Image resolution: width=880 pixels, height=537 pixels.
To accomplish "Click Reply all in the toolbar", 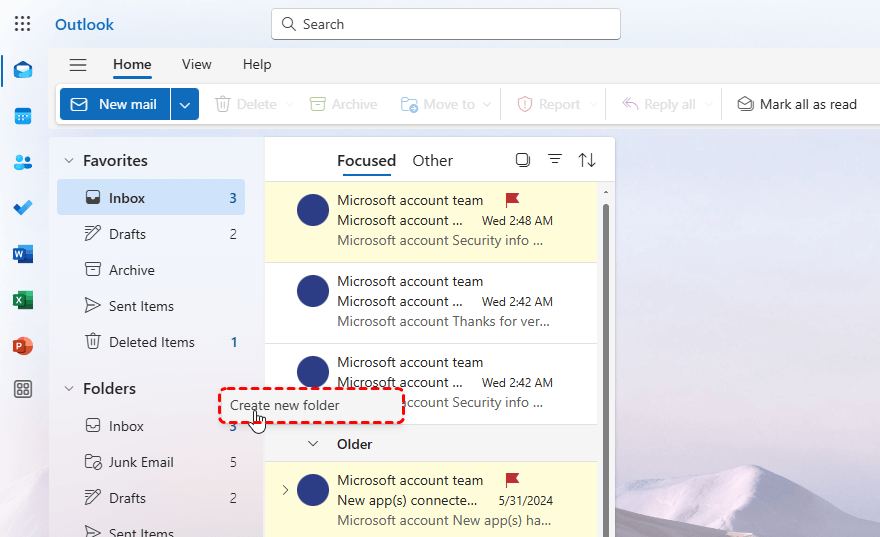I will click(659, 104).
